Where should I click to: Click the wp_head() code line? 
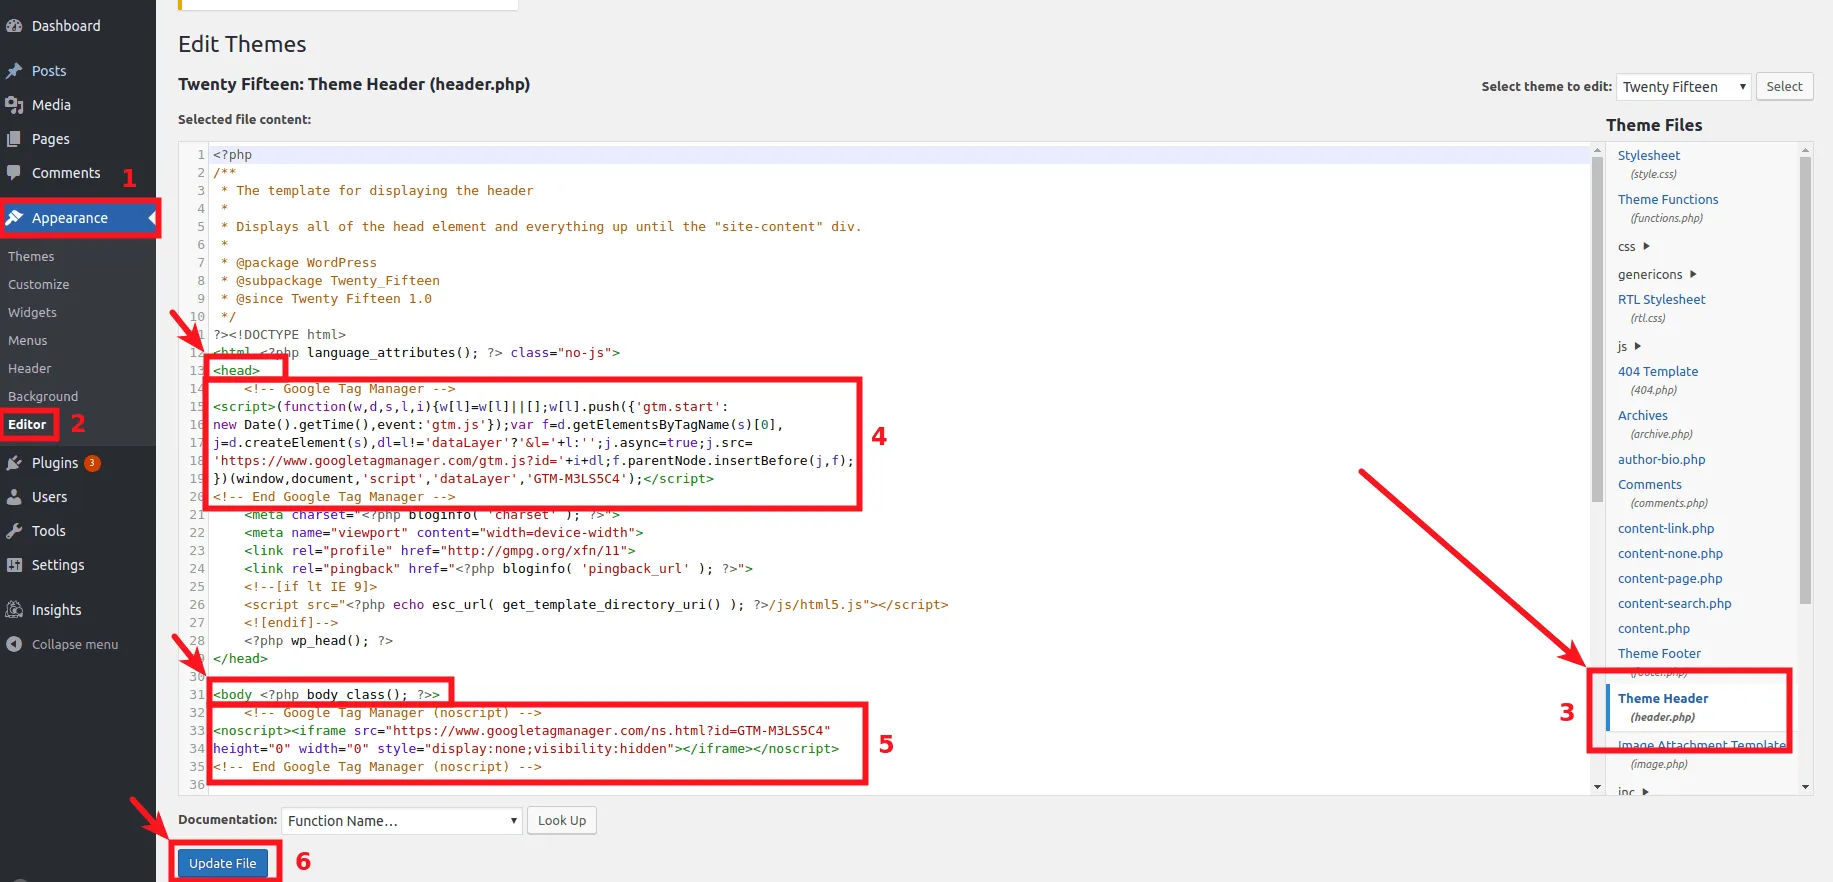[x=318, y=641]
